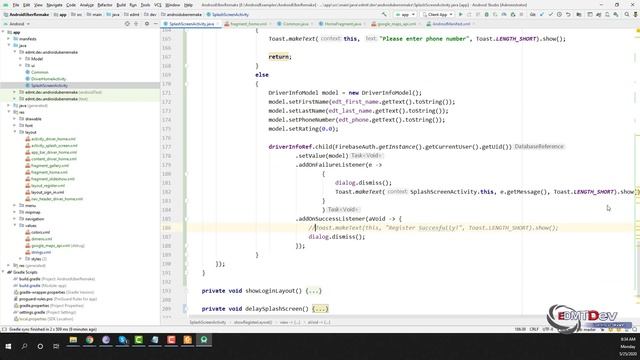Click line 186 commented Toast code
Image resolution: width=640 pixels, height=360 pixels.
(433, 228)
